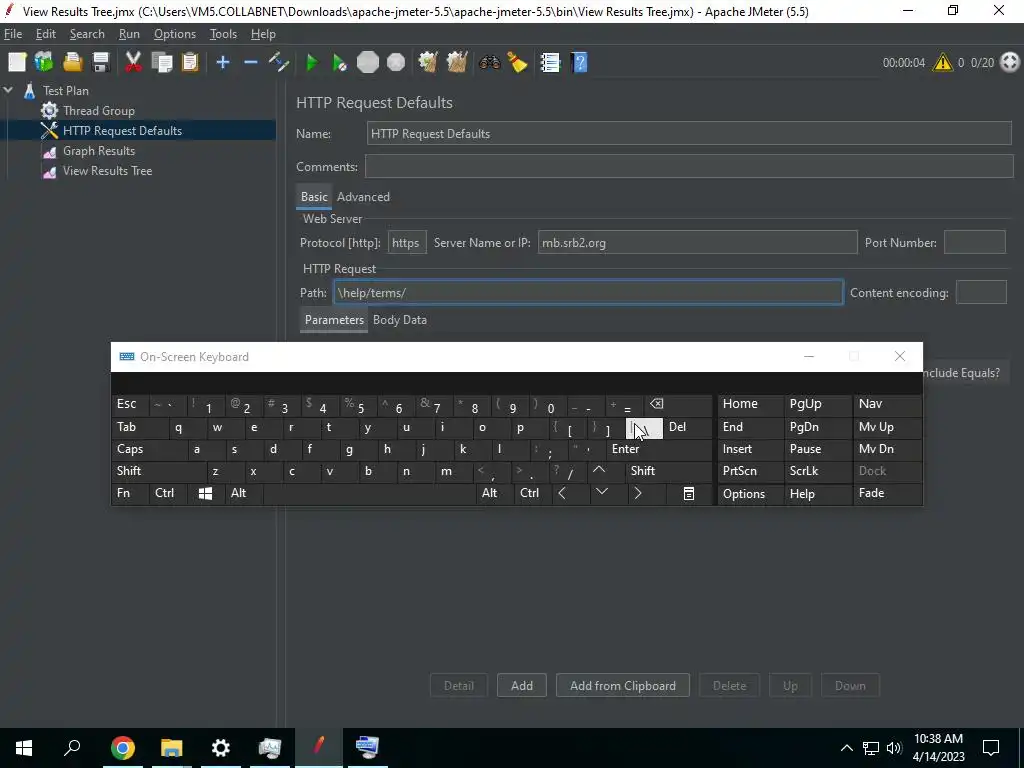Select Graph Results in the tree
This screenshot has height=768, width=1024.
[x=99, y=151]
